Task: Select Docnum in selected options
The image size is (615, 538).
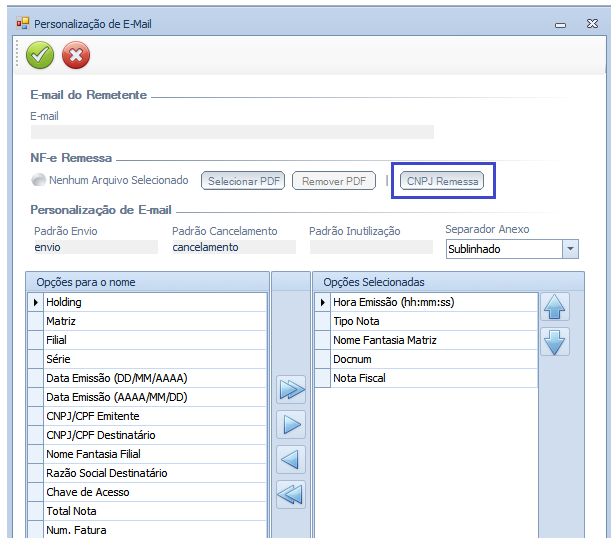Action: [x=434, y=359]
